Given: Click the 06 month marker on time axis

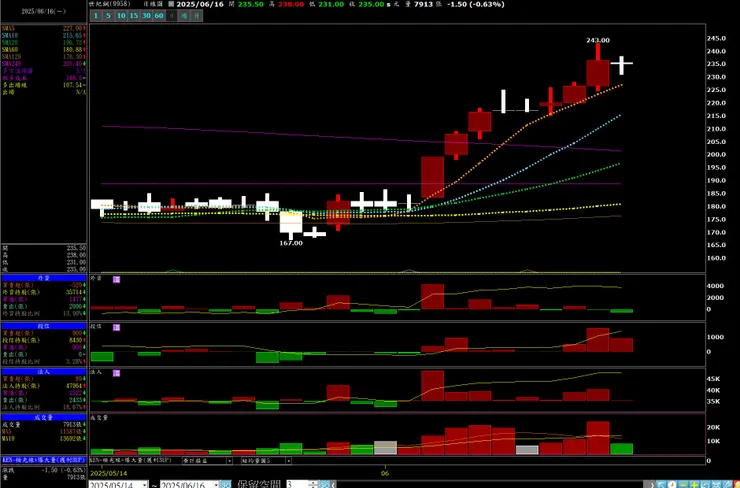Looking at the screenshot, I should 385,473.
